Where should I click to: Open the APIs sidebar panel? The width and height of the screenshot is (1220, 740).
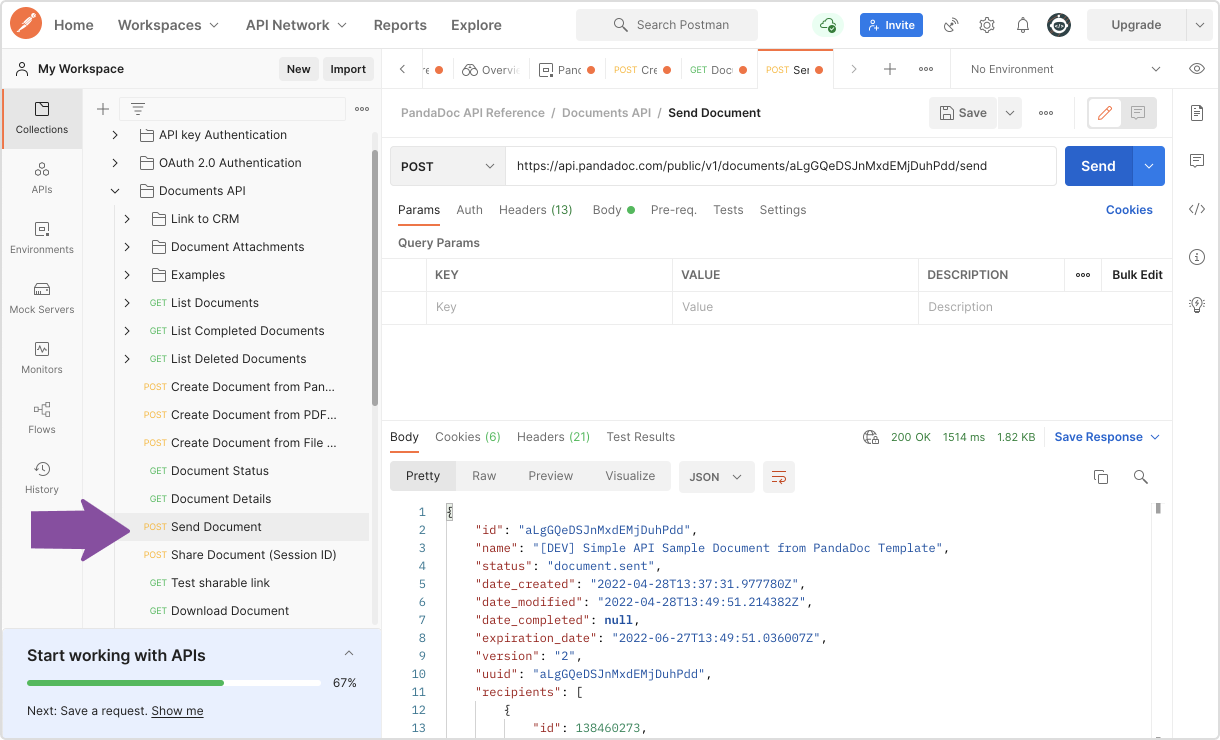coord(42,178)
